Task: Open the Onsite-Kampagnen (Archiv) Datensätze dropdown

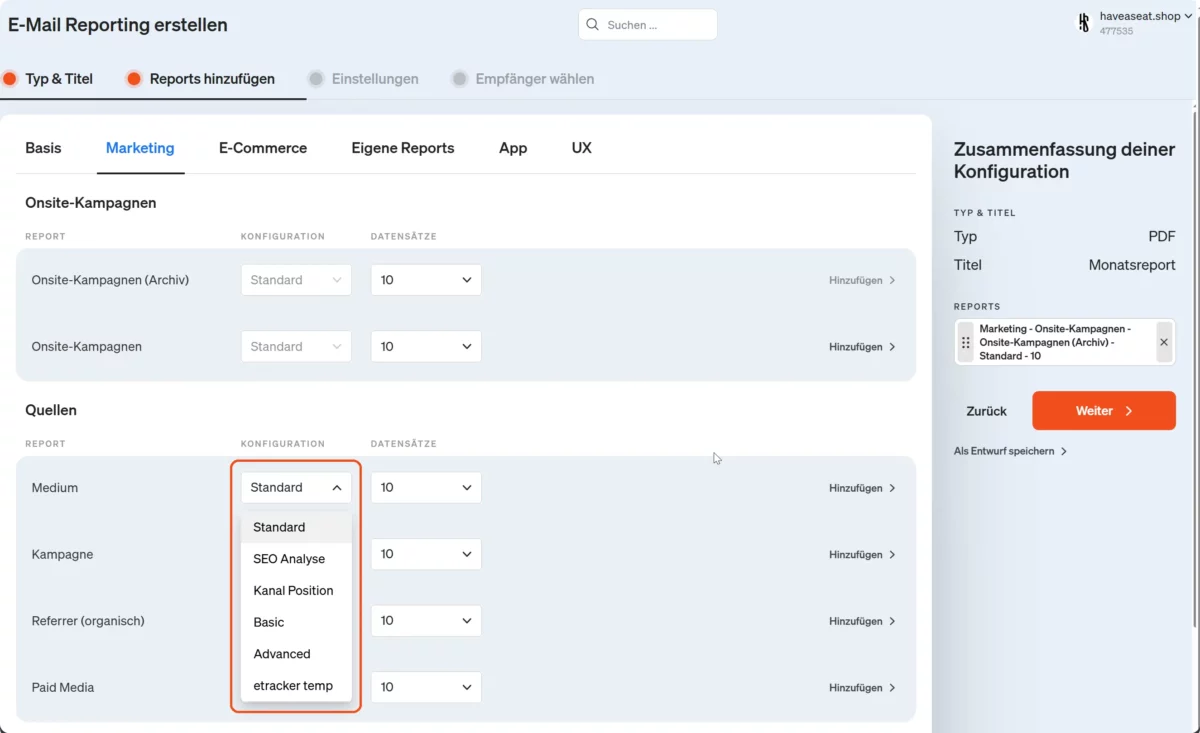Action: tap(426, 280)
